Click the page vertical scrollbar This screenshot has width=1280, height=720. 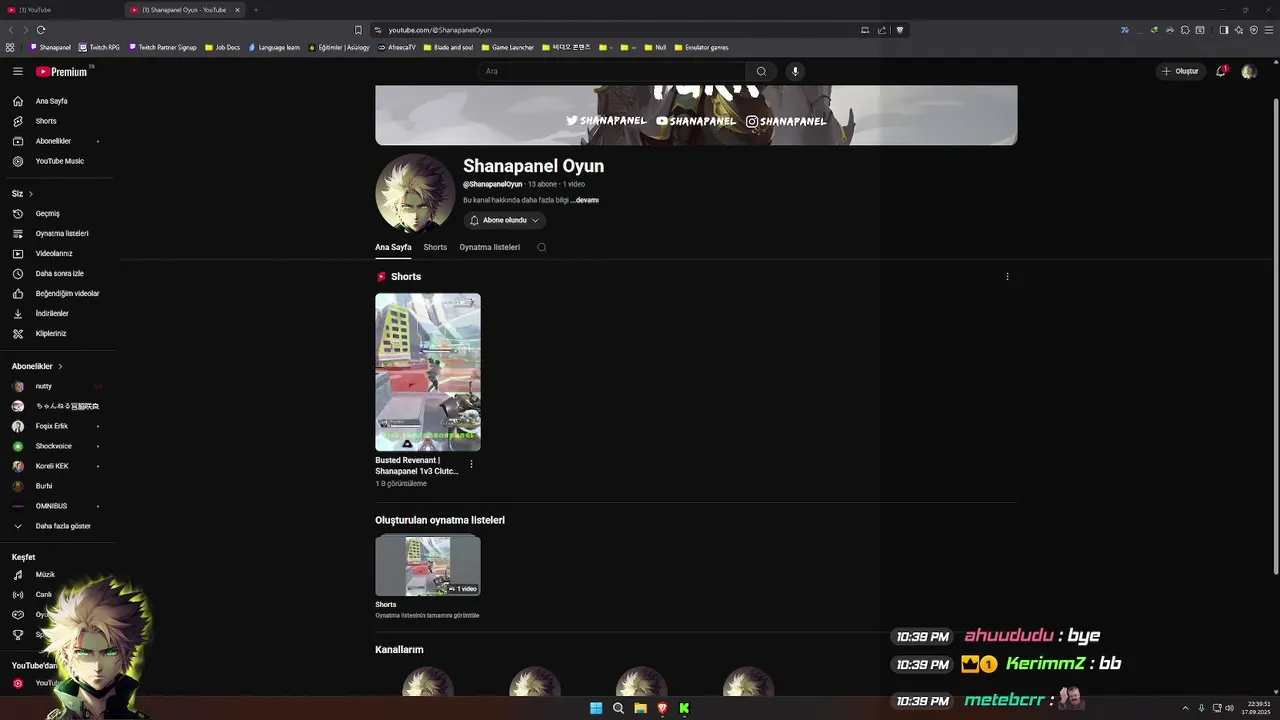(1275, 335)
